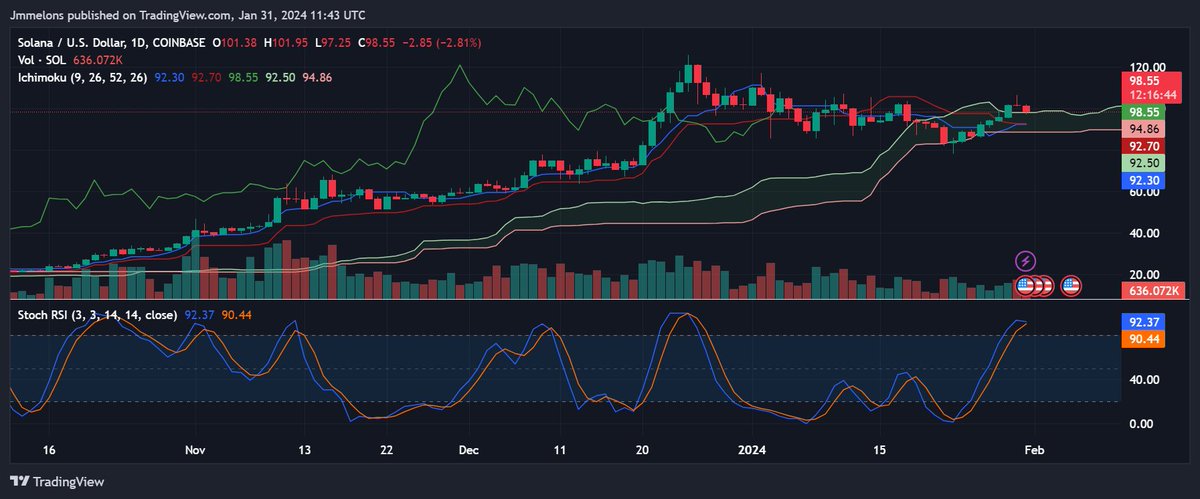Screen dimensions: 1200x499
Task: Click the light green 92.50 tag on the price axis
Action: click(x=1143, y=163)
